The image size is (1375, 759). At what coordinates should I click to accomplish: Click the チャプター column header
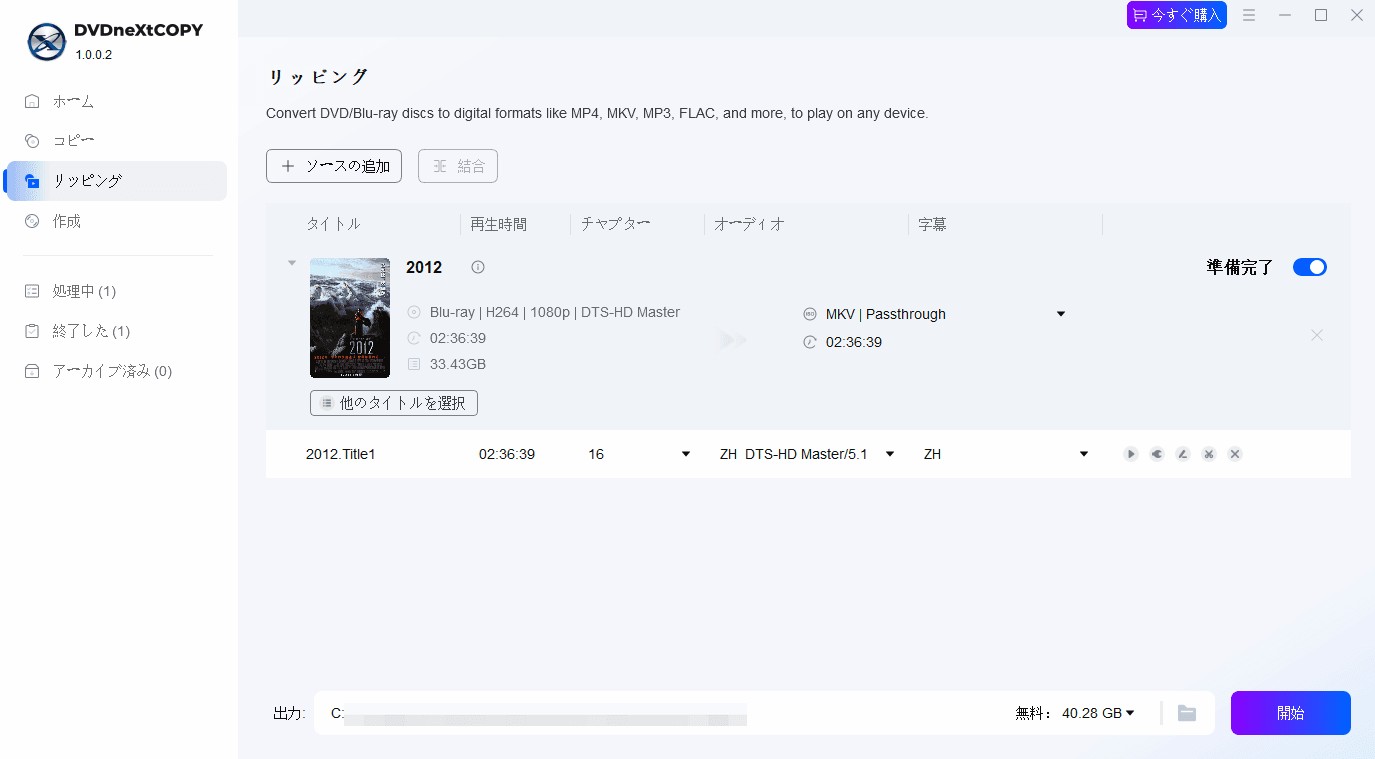tap(616, 224)
